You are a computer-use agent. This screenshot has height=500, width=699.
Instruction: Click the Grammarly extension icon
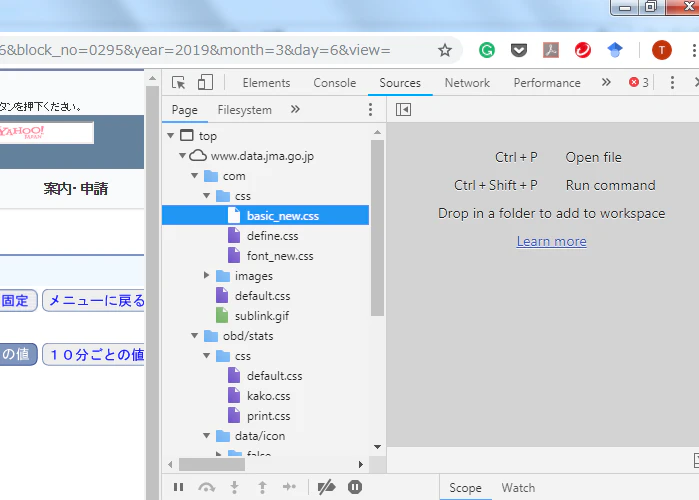(487, 50)
